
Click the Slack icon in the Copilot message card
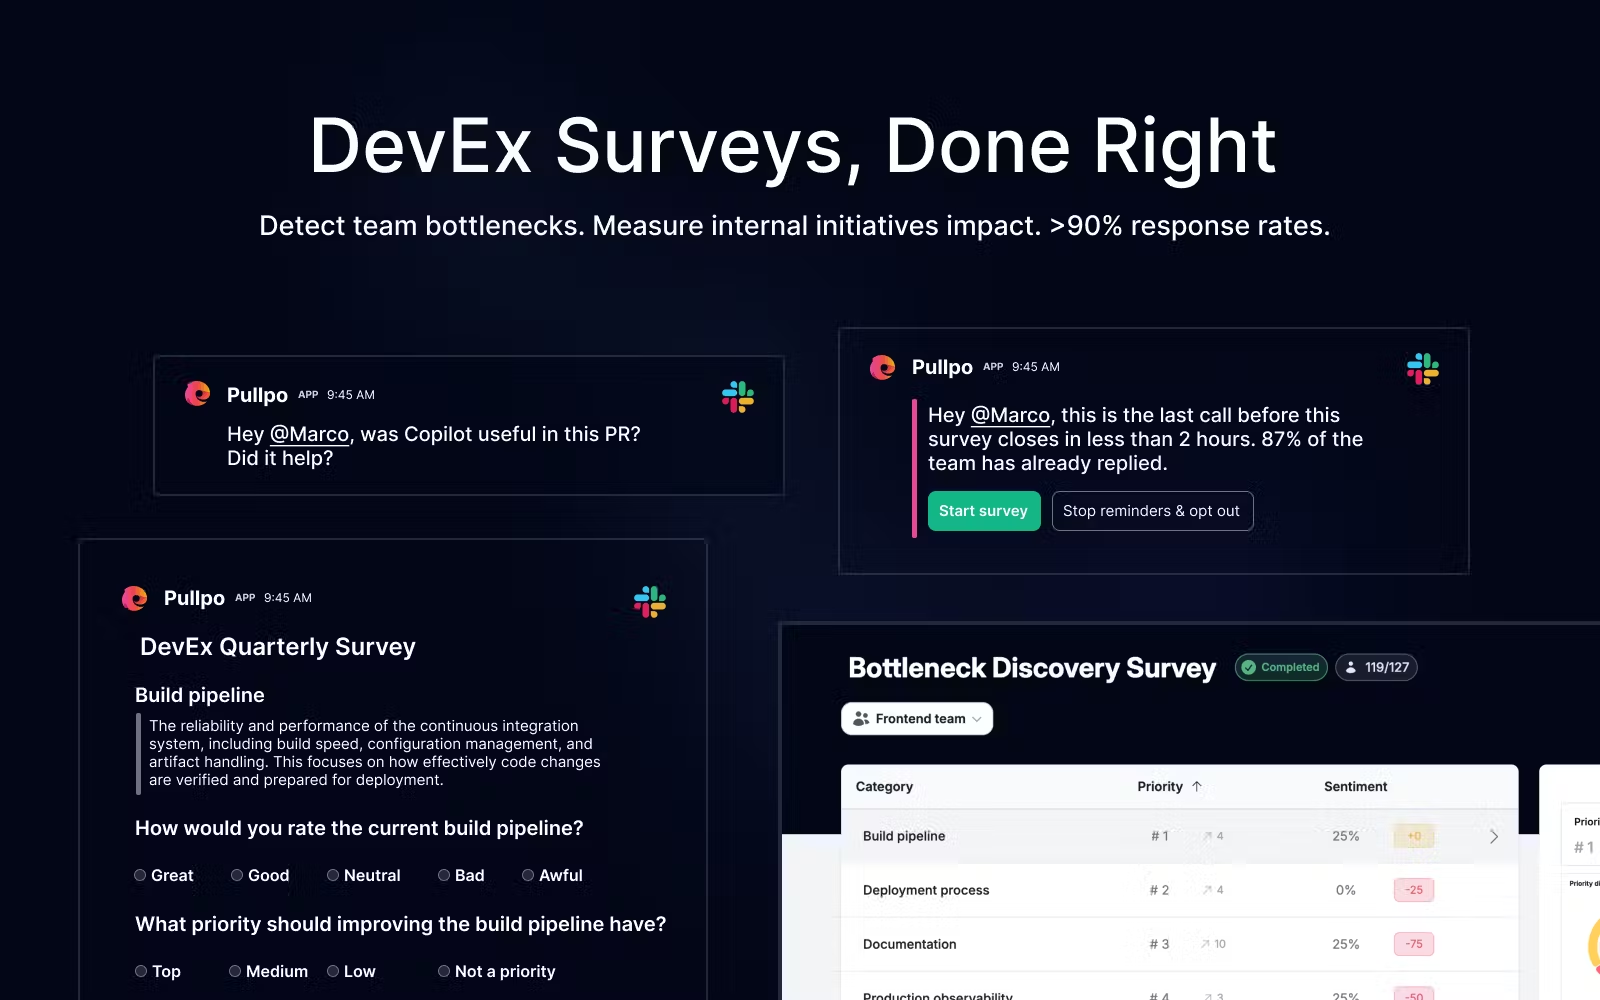[x=738, y=397]
